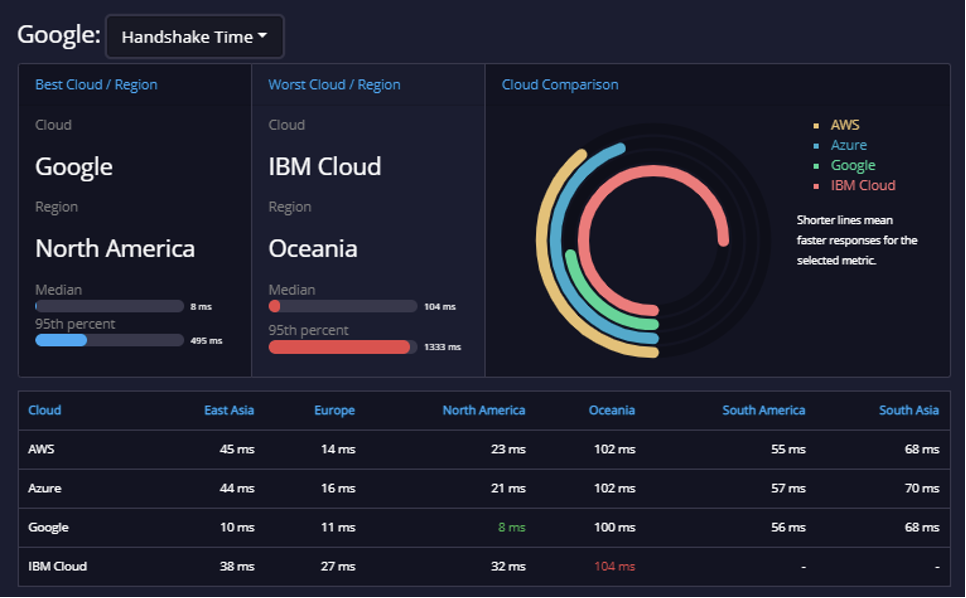Click the Google best cloud name

[x=74, y=168]
